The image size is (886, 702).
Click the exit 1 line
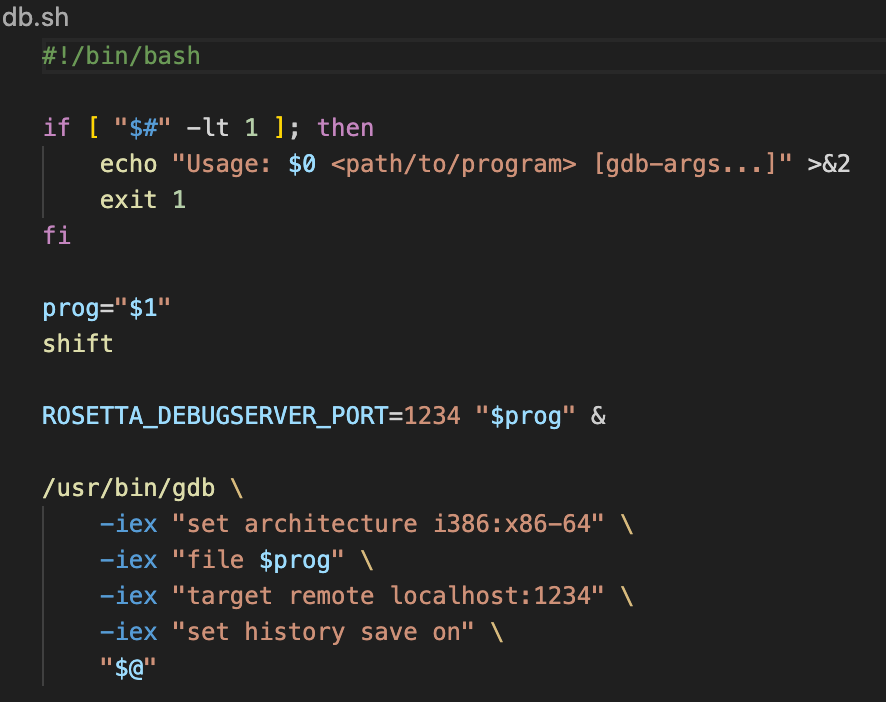(142, 199)
